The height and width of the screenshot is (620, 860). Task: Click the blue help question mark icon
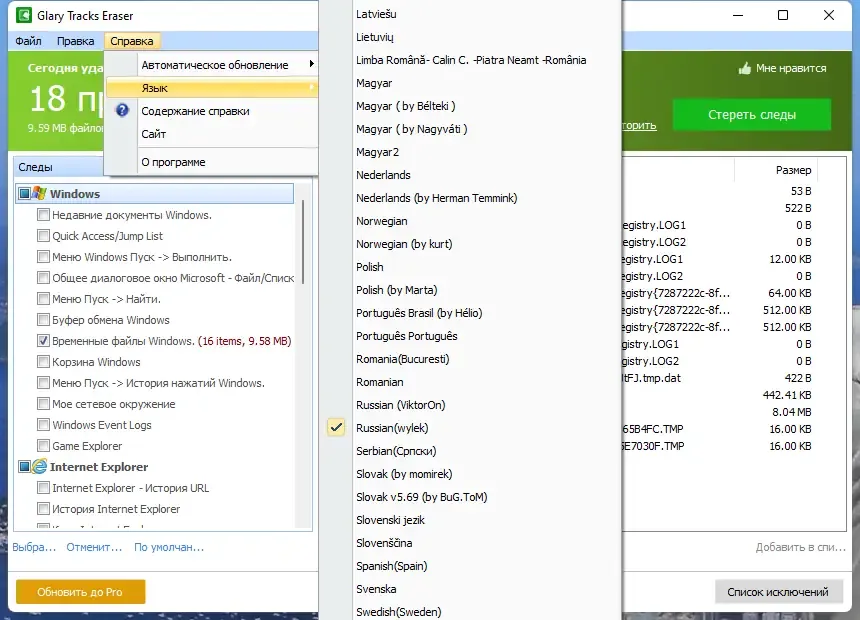click(122, 110)
